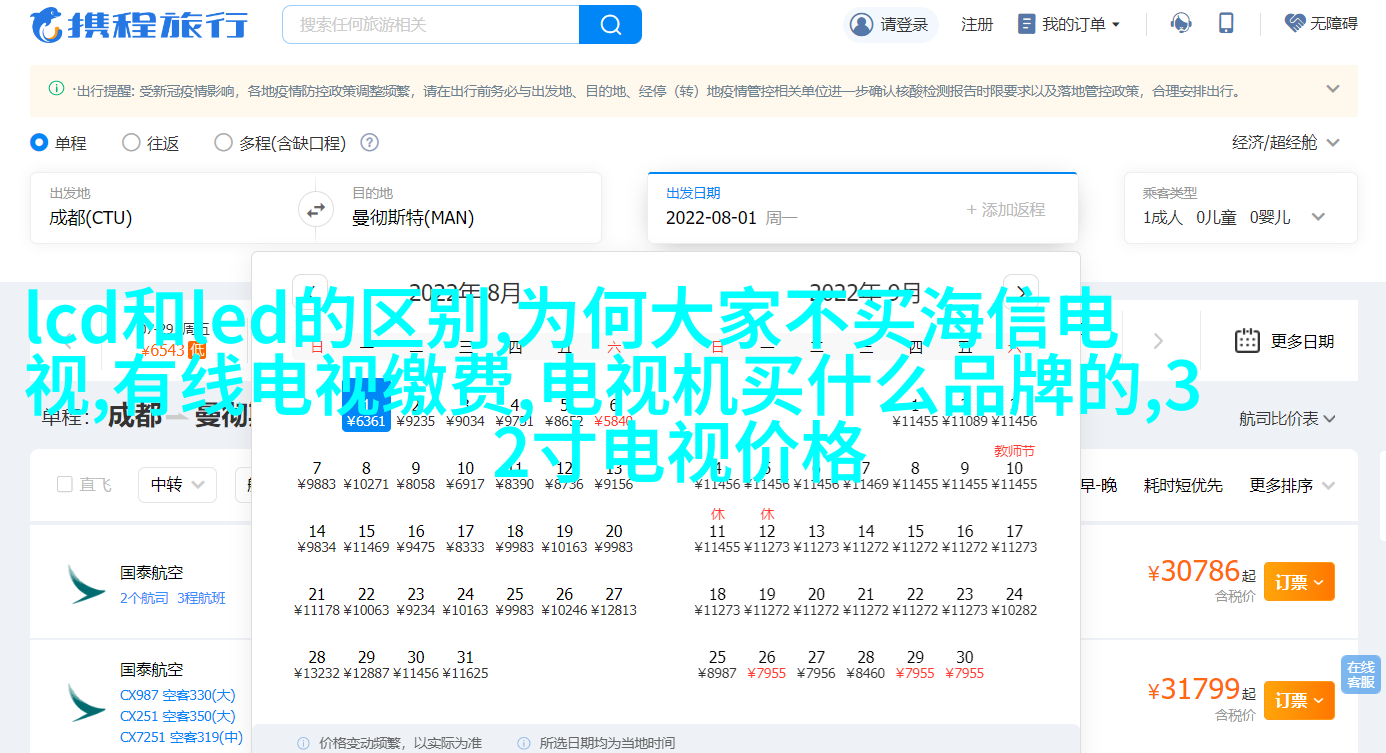This screenshot has width=1386, height=753.
Task: Click flight CX251 空客350(大)
Action: 178,716
